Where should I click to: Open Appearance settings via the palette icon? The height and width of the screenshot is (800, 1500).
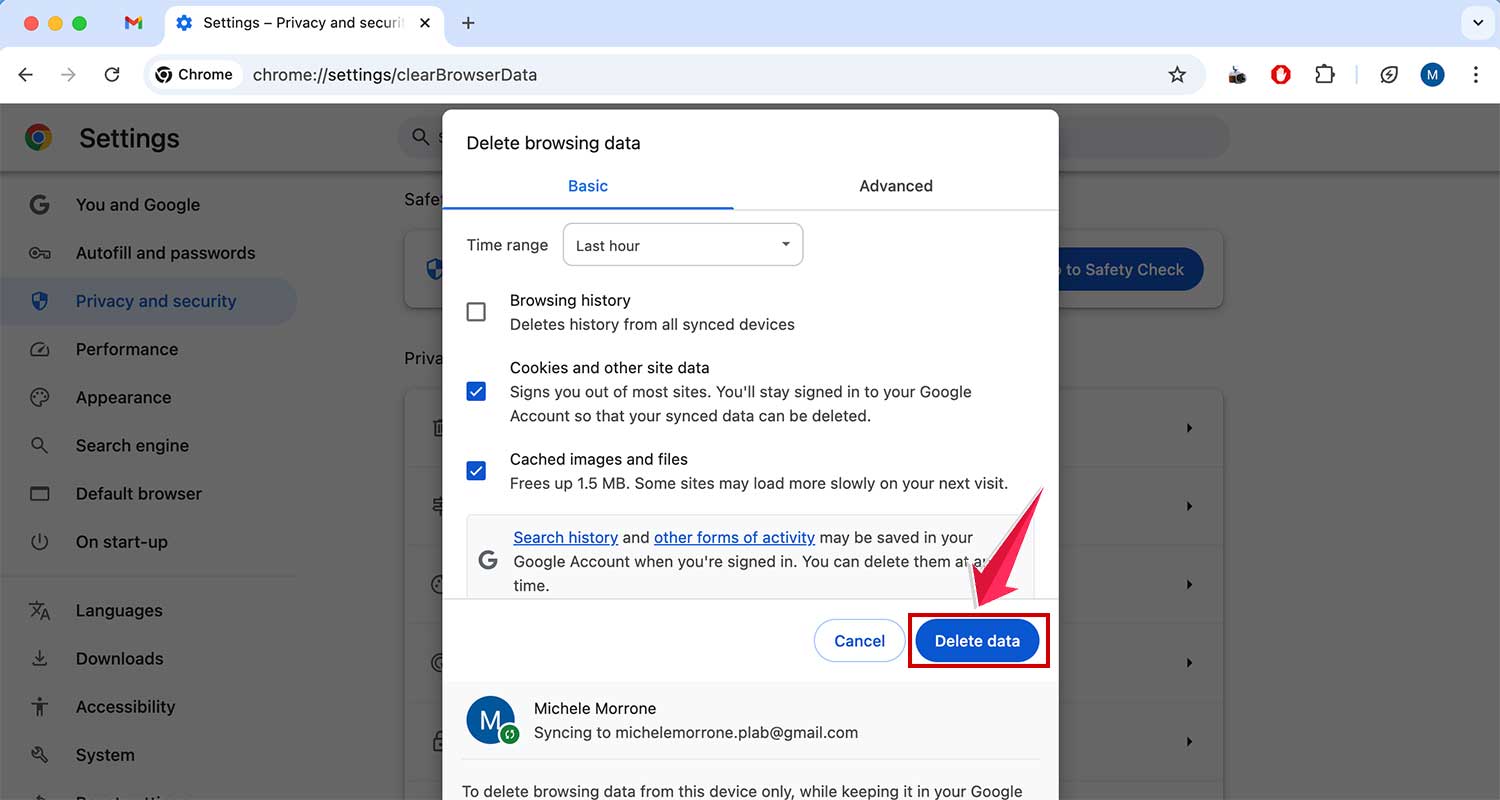(x=40, y=397)
